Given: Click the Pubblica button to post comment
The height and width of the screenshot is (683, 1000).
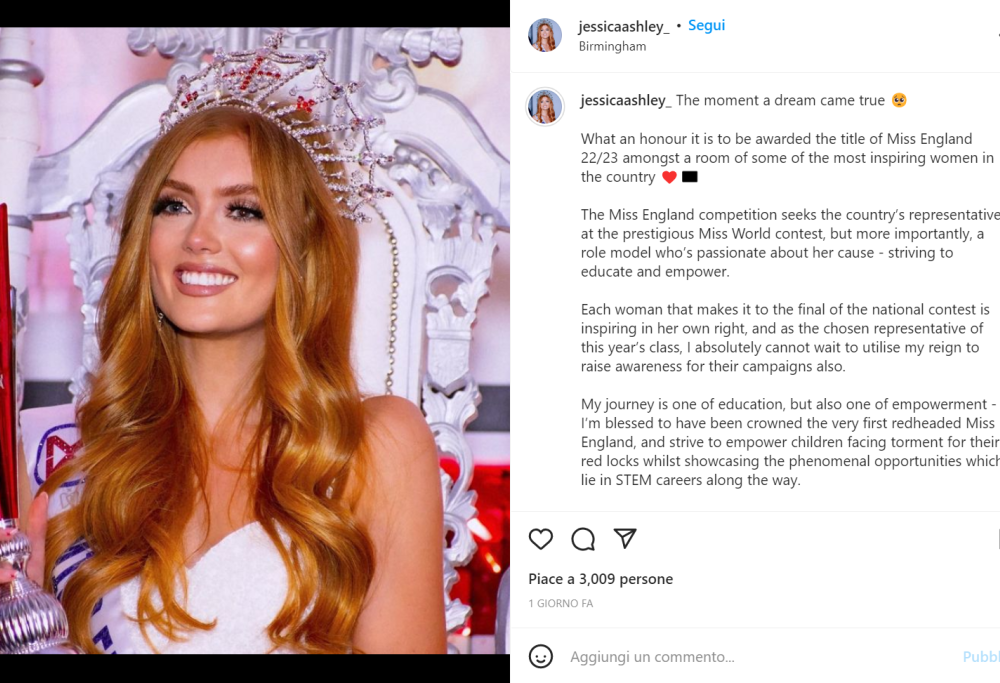Looking at the screenshot, I should 981,657.
